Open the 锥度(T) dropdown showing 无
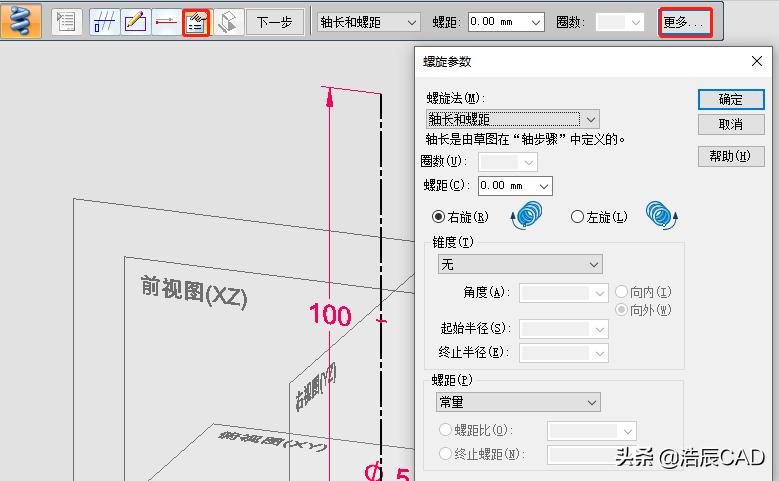This screenshot has width=779, height=481. (x=520, y=264)
